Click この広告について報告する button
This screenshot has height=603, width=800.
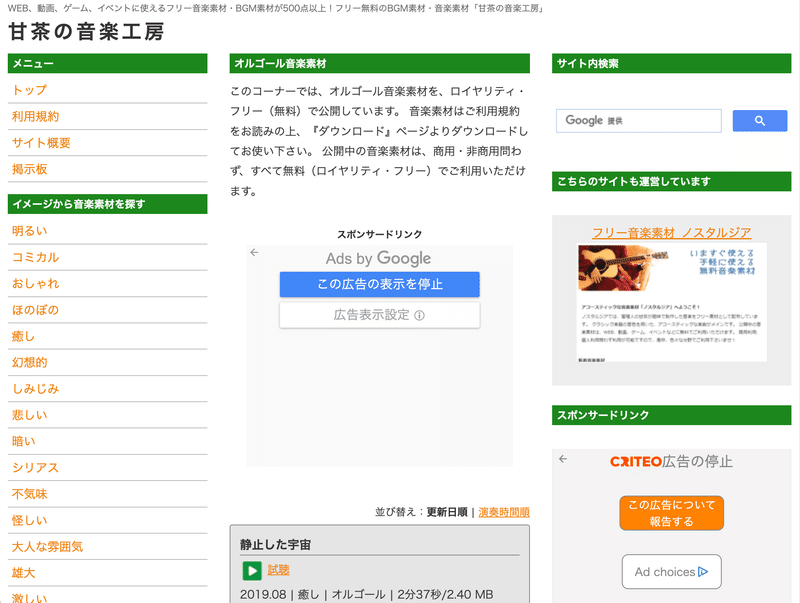click(671, 513)
